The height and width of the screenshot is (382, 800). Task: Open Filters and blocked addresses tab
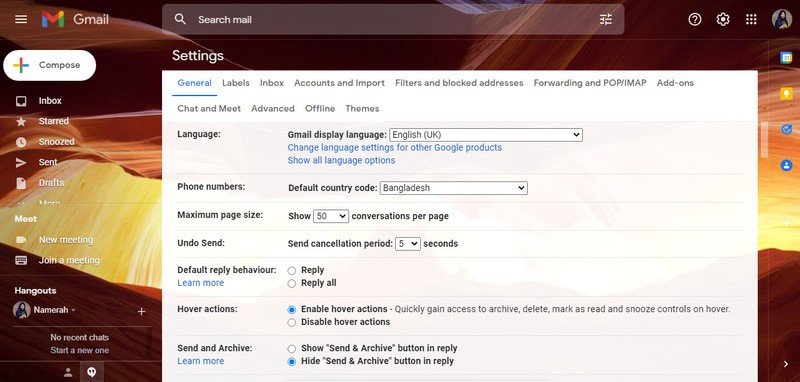coord(459,83)
